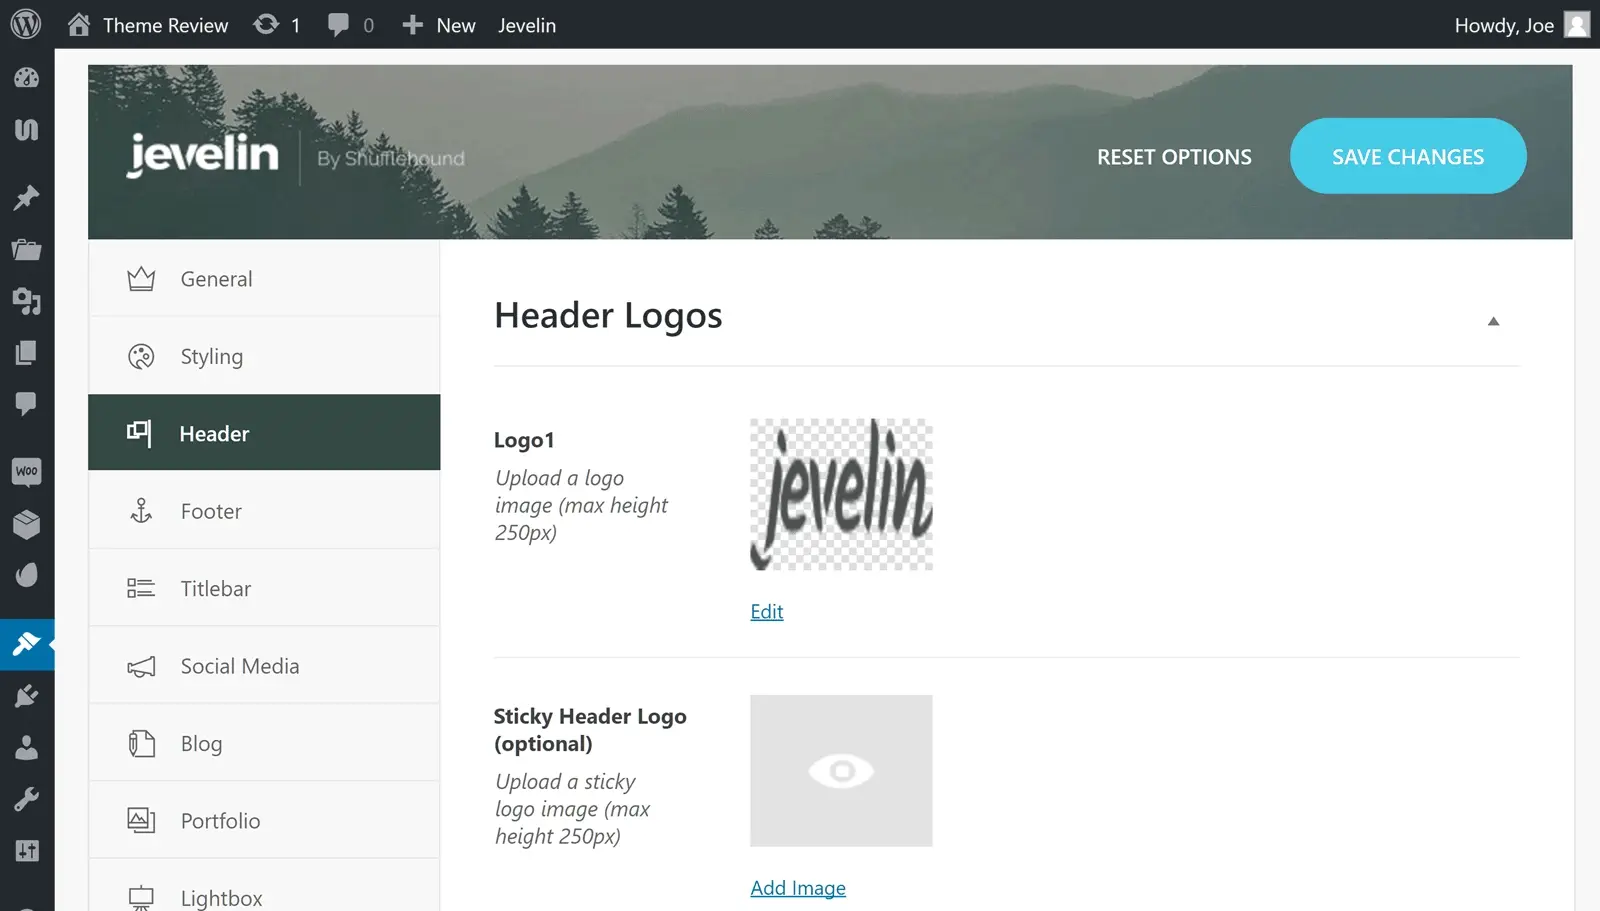Edit the Logo1 image
1600x911 pixels.
[x=766, y=611]
